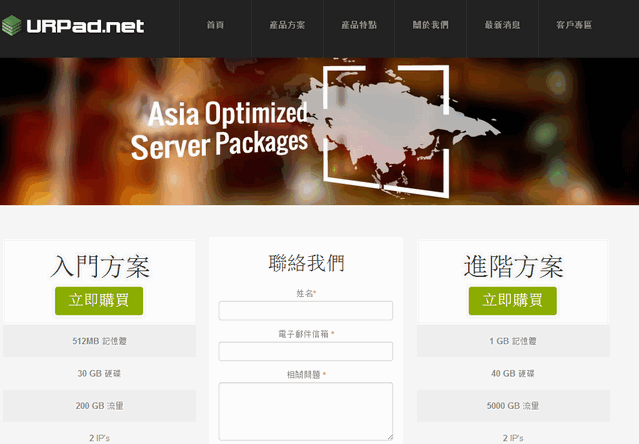Click the 入門方案 plan heading

tap(100, 267)
